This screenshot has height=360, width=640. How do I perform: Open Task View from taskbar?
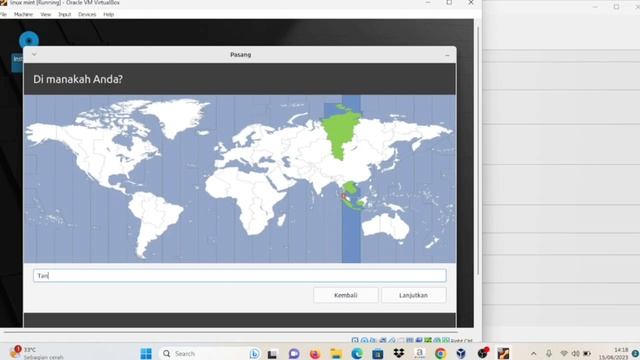[x=272, y=353]
